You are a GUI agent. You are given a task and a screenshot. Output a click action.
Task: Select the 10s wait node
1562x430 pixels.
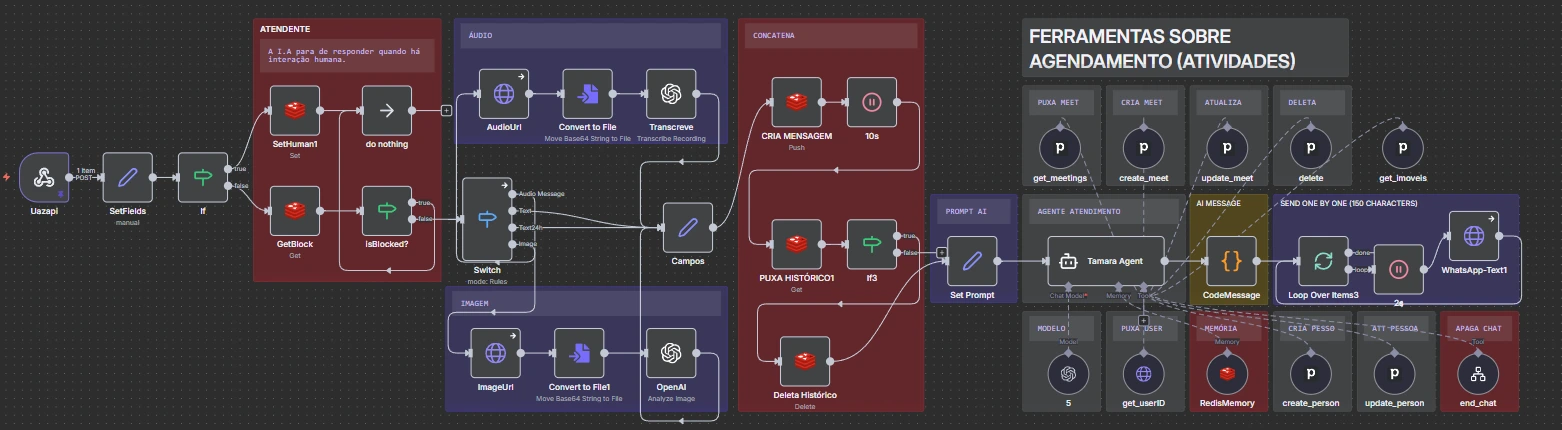coord(871,102)
